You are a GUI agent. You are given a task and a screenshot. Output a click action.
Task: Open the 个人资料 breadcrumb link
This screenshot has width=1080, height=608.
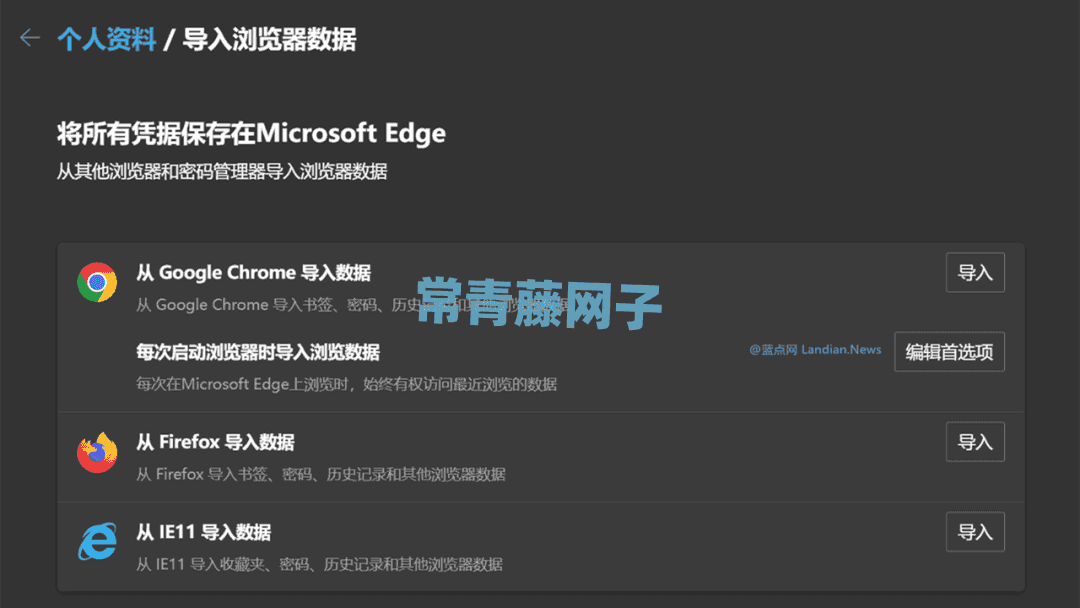tap(107, 39)
